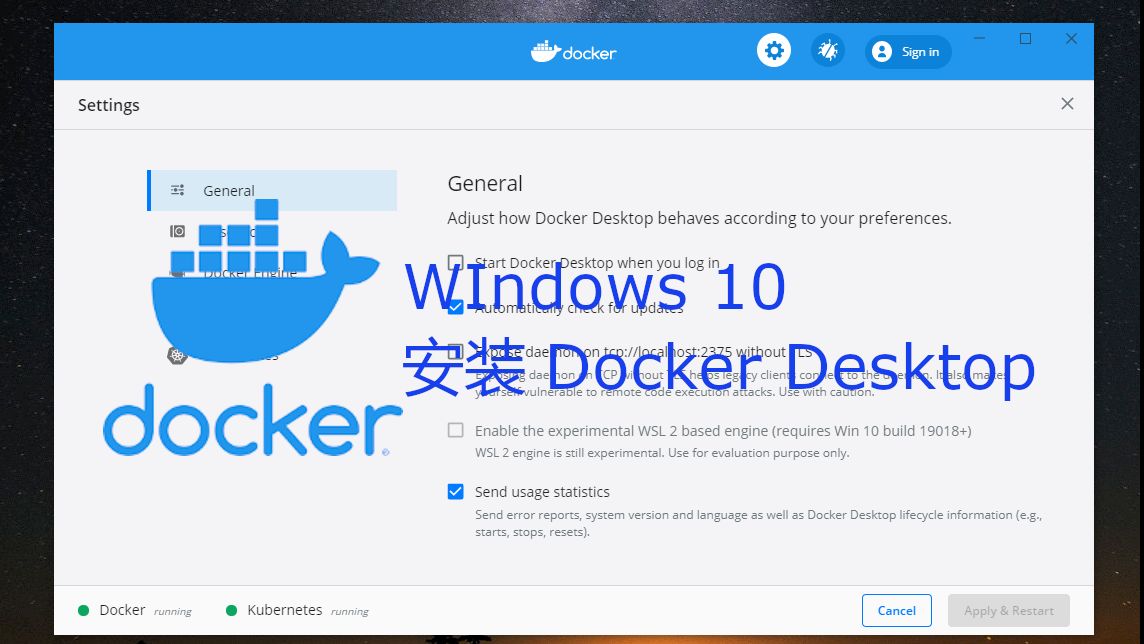Close the Settings panel with X

(1067, 104)
